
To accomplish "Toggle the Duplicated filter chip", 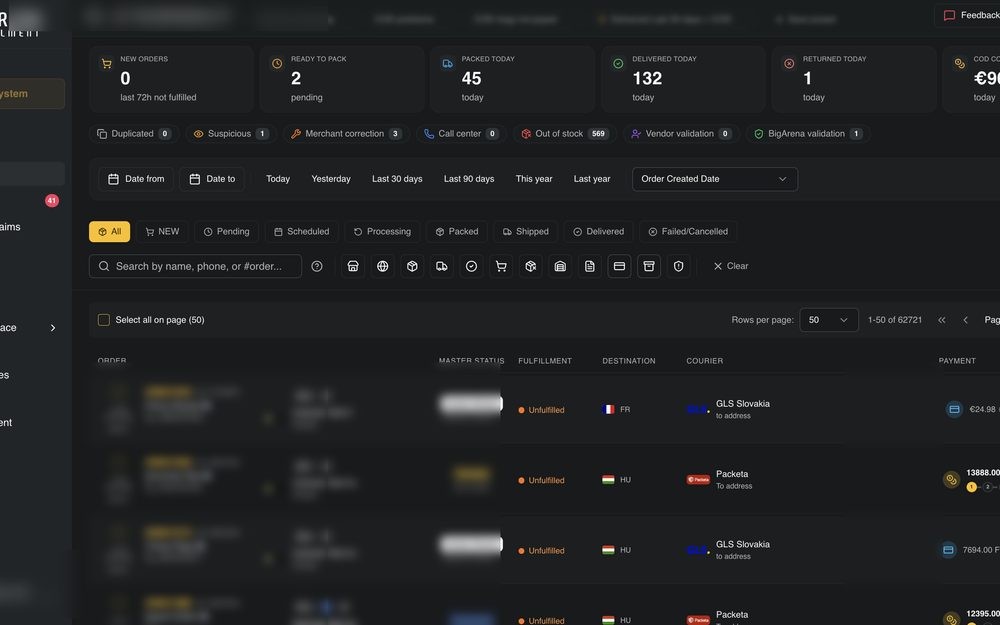I will click(x=134, y=134).
